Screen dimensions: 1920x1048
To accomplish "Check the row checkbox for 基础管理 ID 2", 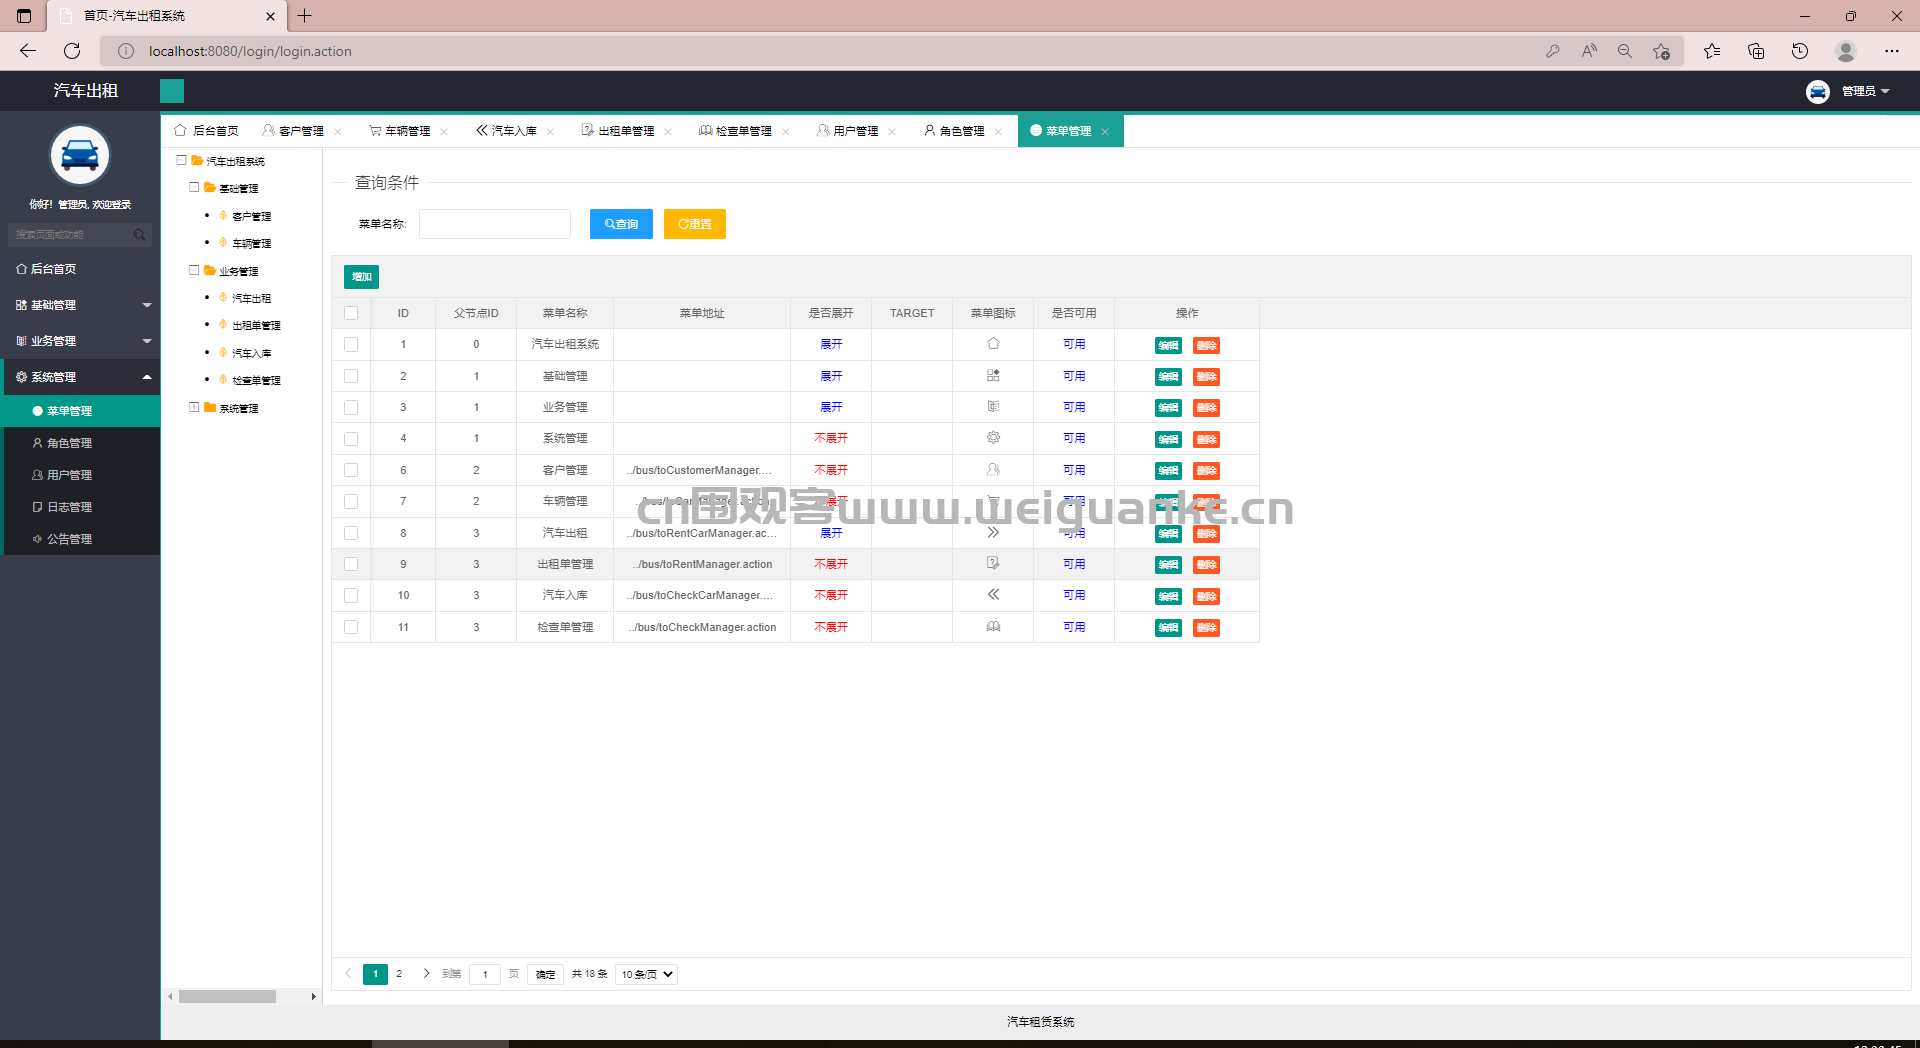I will click(x=351, y=376).
